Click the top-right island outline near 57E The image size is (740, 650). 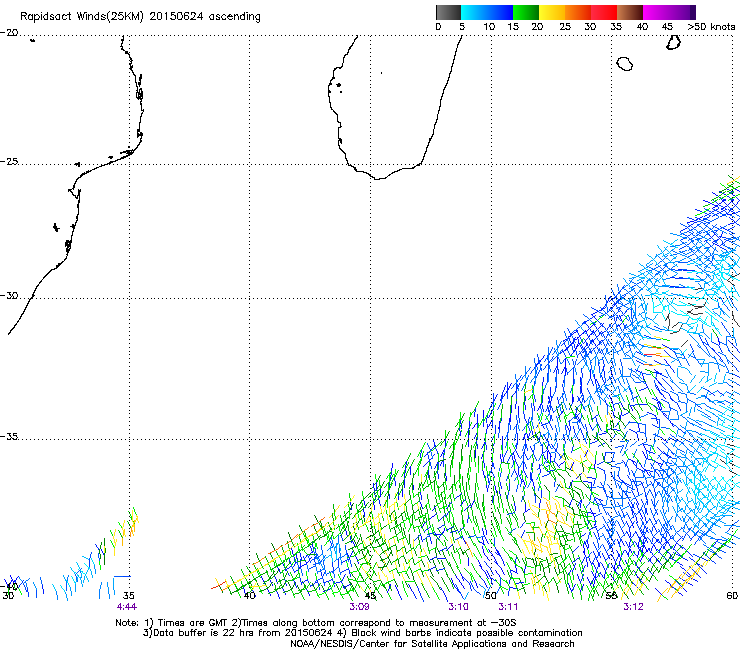point(673,42)
